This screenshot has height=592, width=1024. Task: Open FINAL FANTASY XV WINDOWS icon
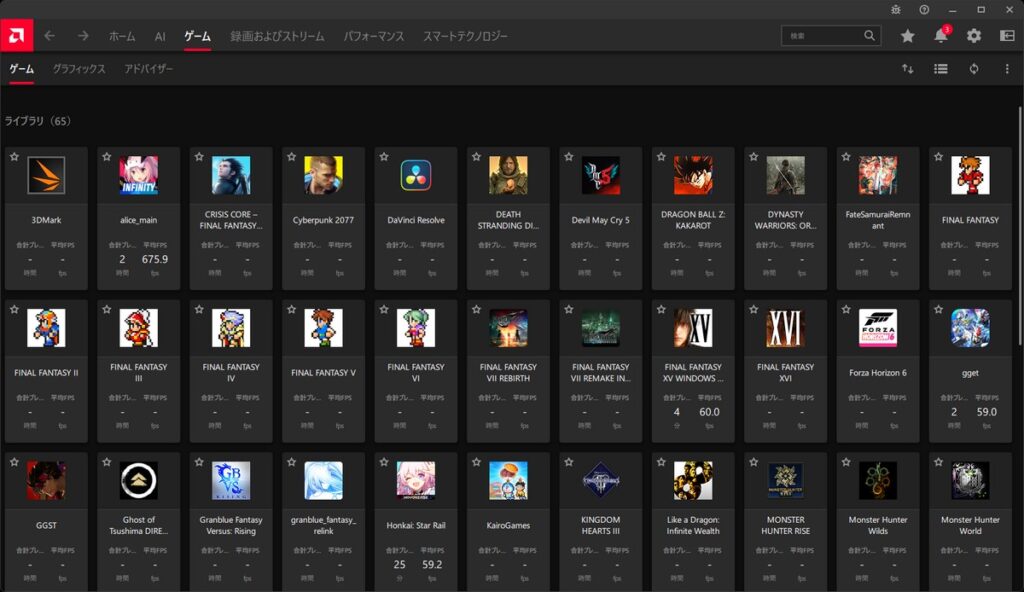[x=693, y=328]
